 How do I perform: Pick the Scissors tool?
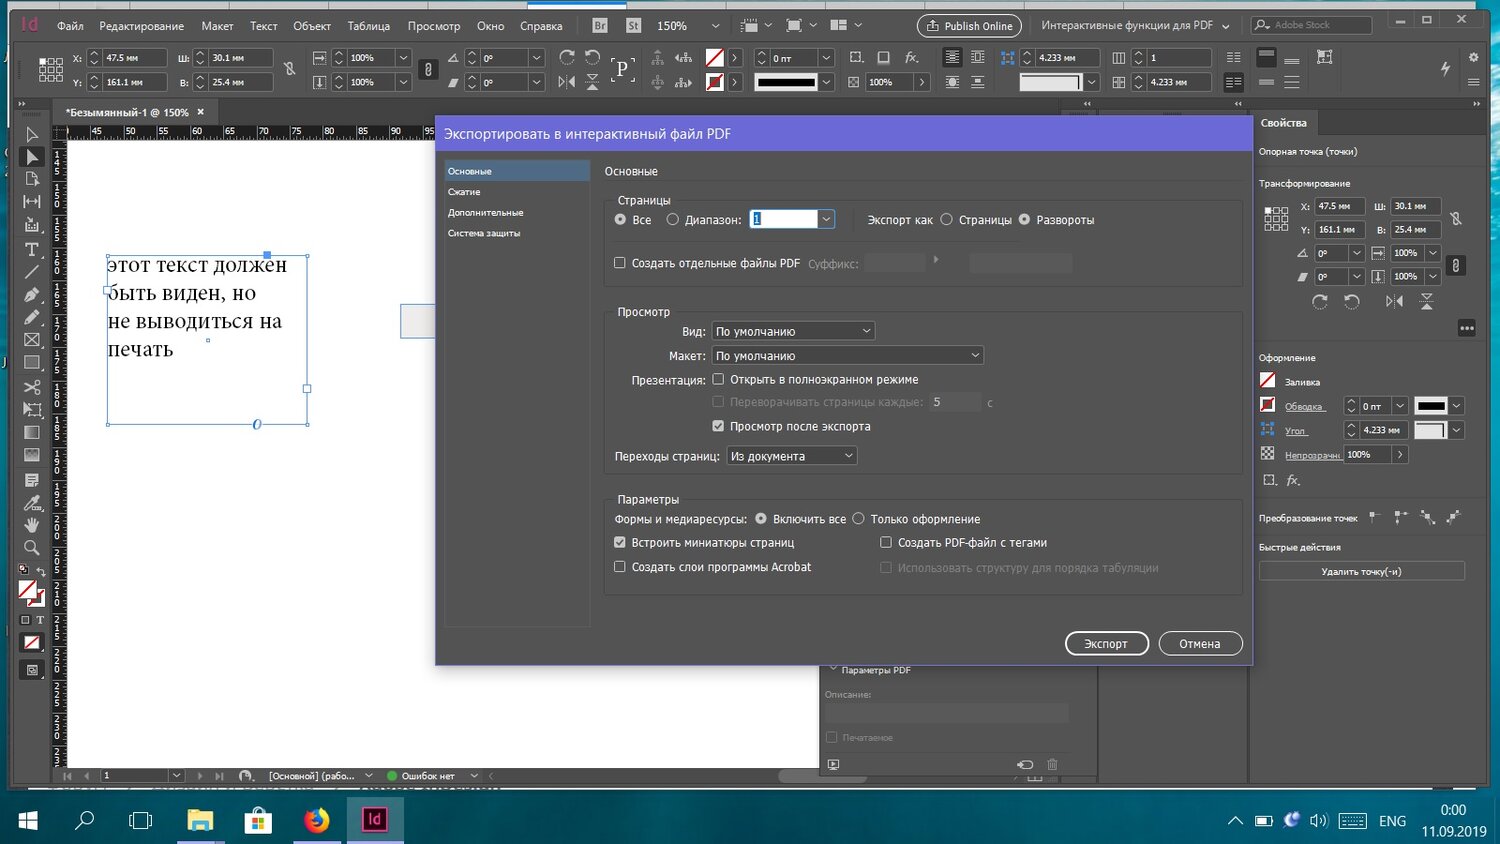(x=32, y=387)
